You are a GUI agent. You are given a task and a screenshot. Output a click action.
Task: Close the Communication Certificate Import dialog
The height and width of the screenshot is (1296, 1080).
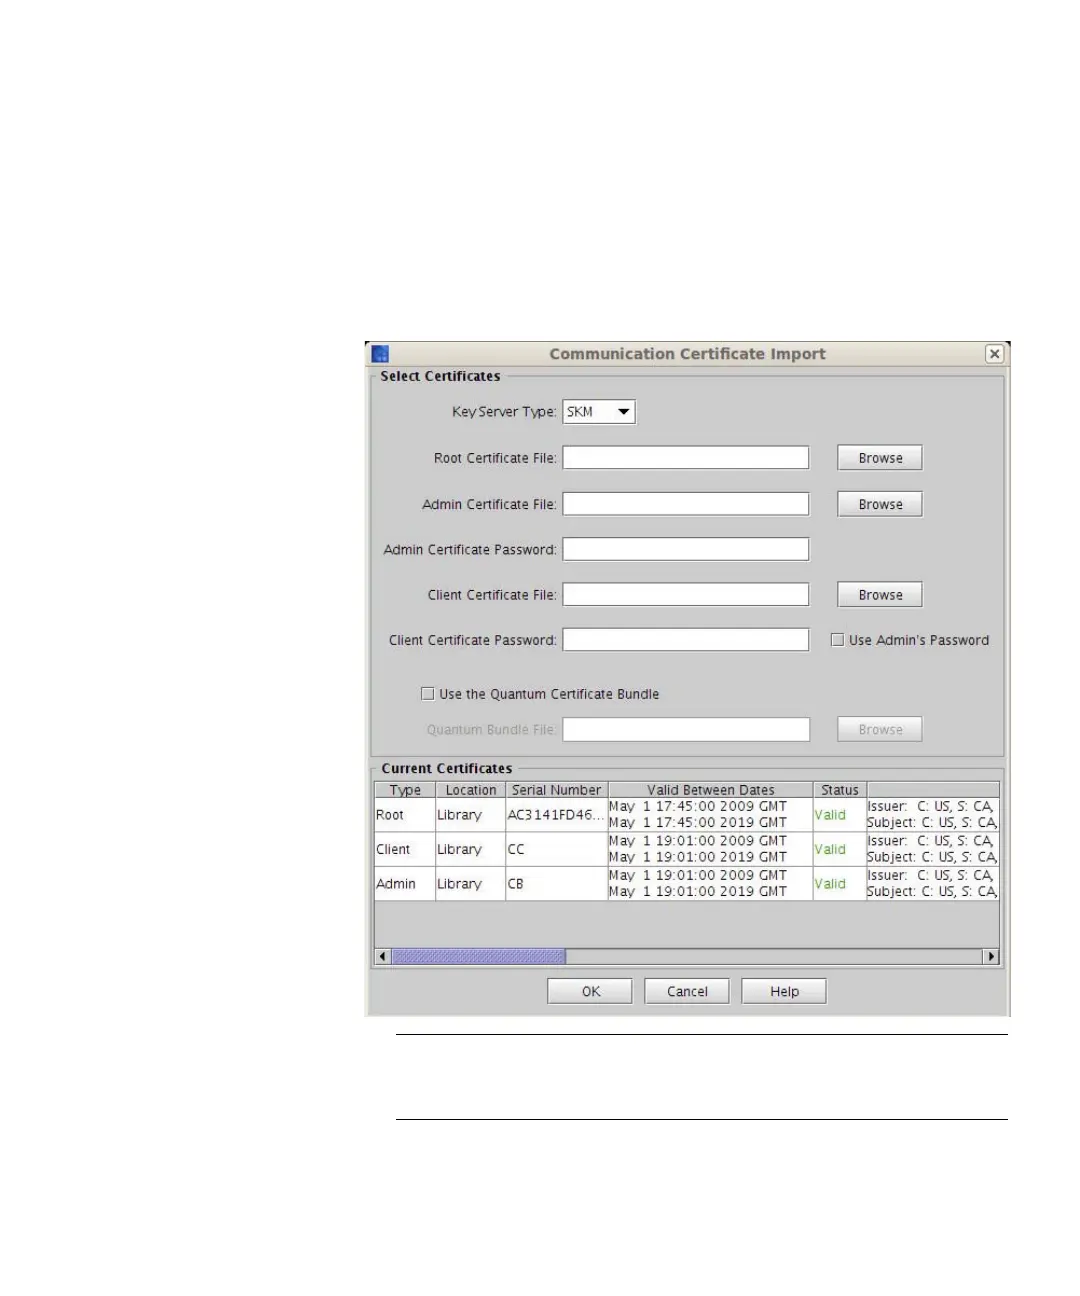tap(994, 354)
